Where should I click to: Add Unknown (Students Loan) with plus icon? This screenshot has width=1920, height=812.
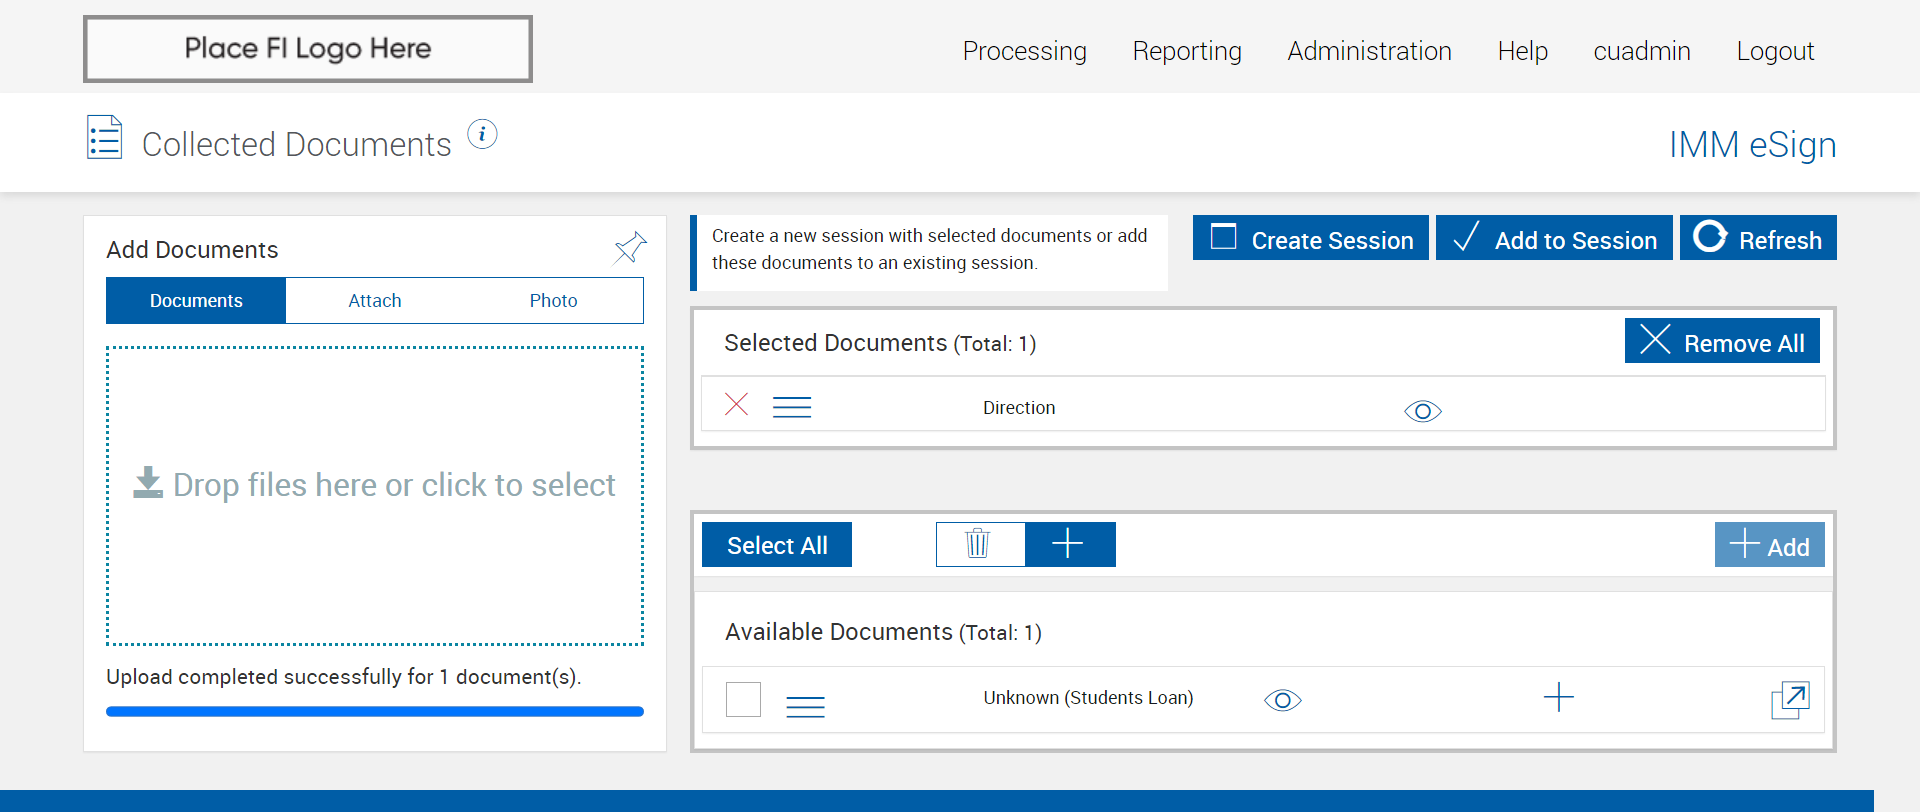tap(1558, 697)
